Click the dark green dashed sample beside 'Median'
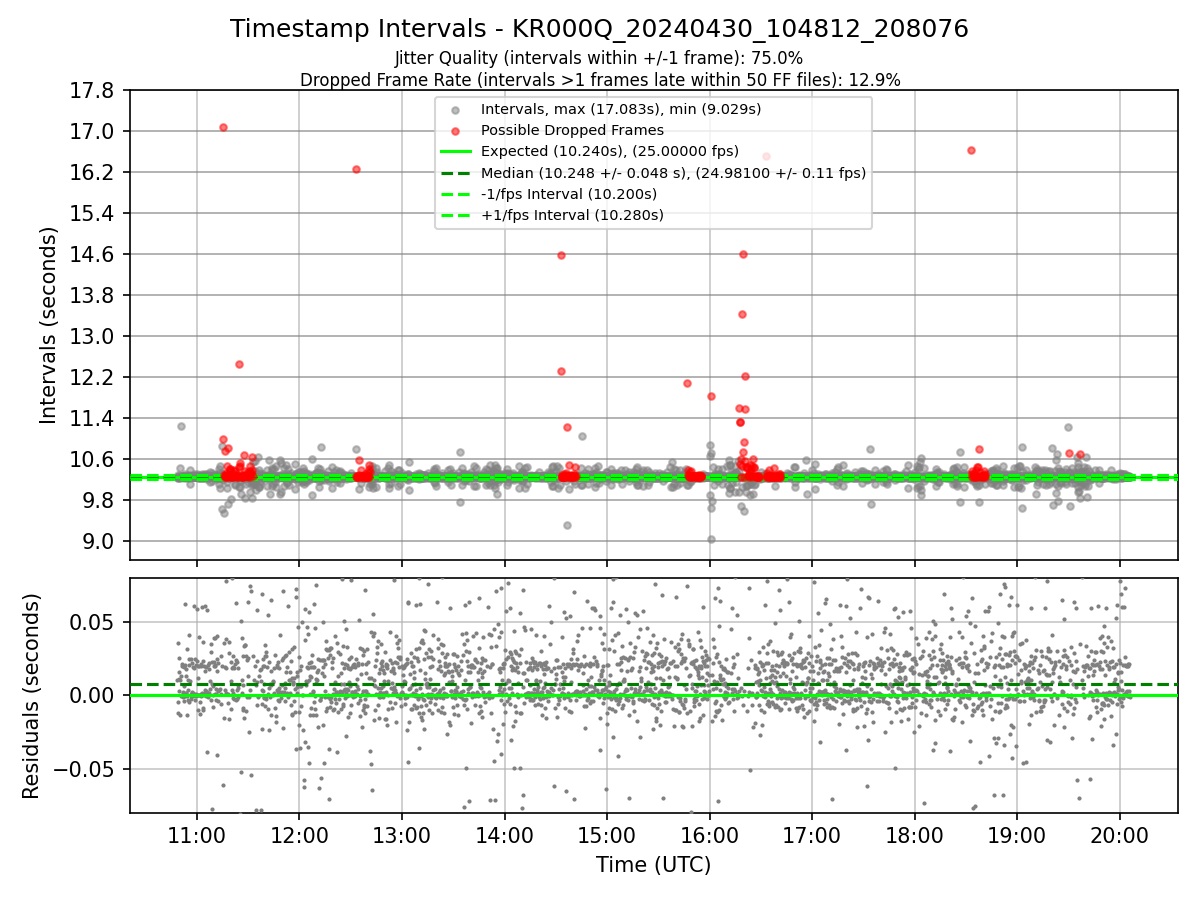This screenshot has width=1200, height=900. pos(456,173)
